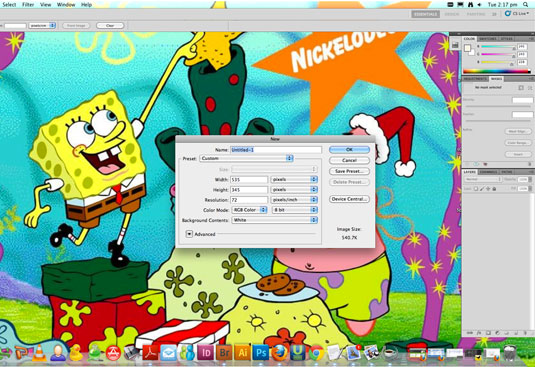The width and height of the screenshot is (535, 367).
Task: Click the Clear button in options bar
Action: click(110, 26)
